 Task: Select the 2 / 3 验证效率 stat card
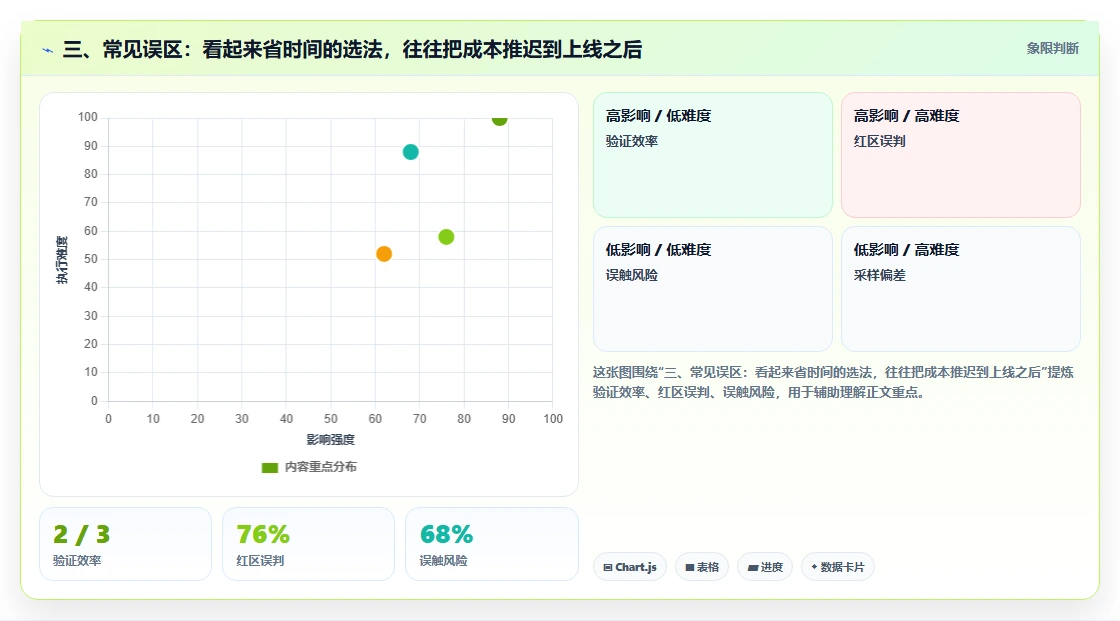[126, 544]
